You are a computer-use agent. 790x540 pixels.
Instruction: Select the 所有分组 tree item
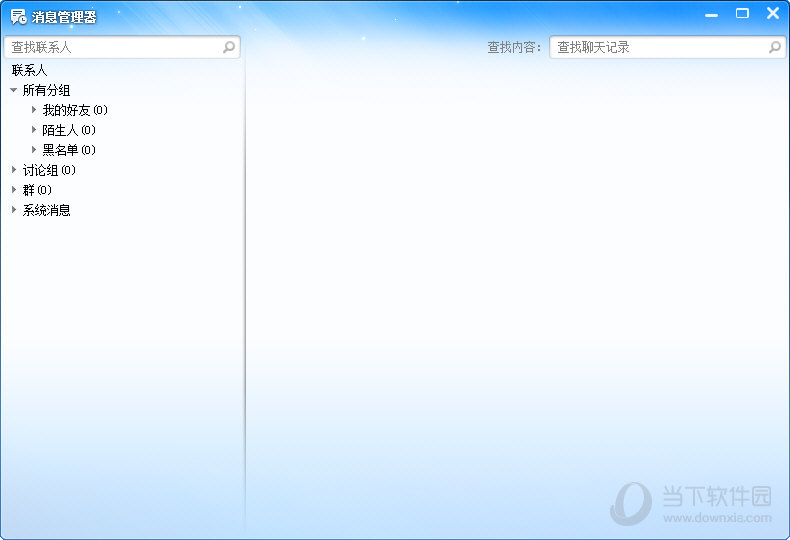46,90
